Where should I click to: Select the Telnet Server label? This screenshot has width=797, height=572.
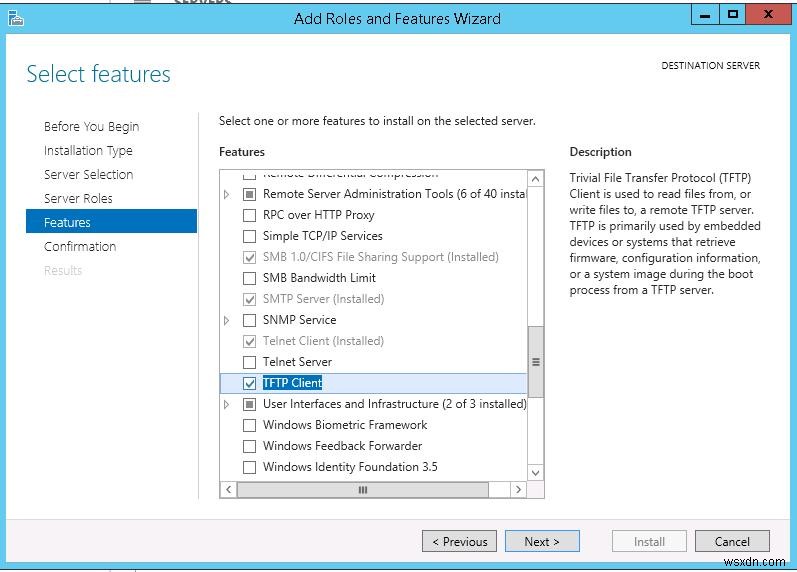297,362
